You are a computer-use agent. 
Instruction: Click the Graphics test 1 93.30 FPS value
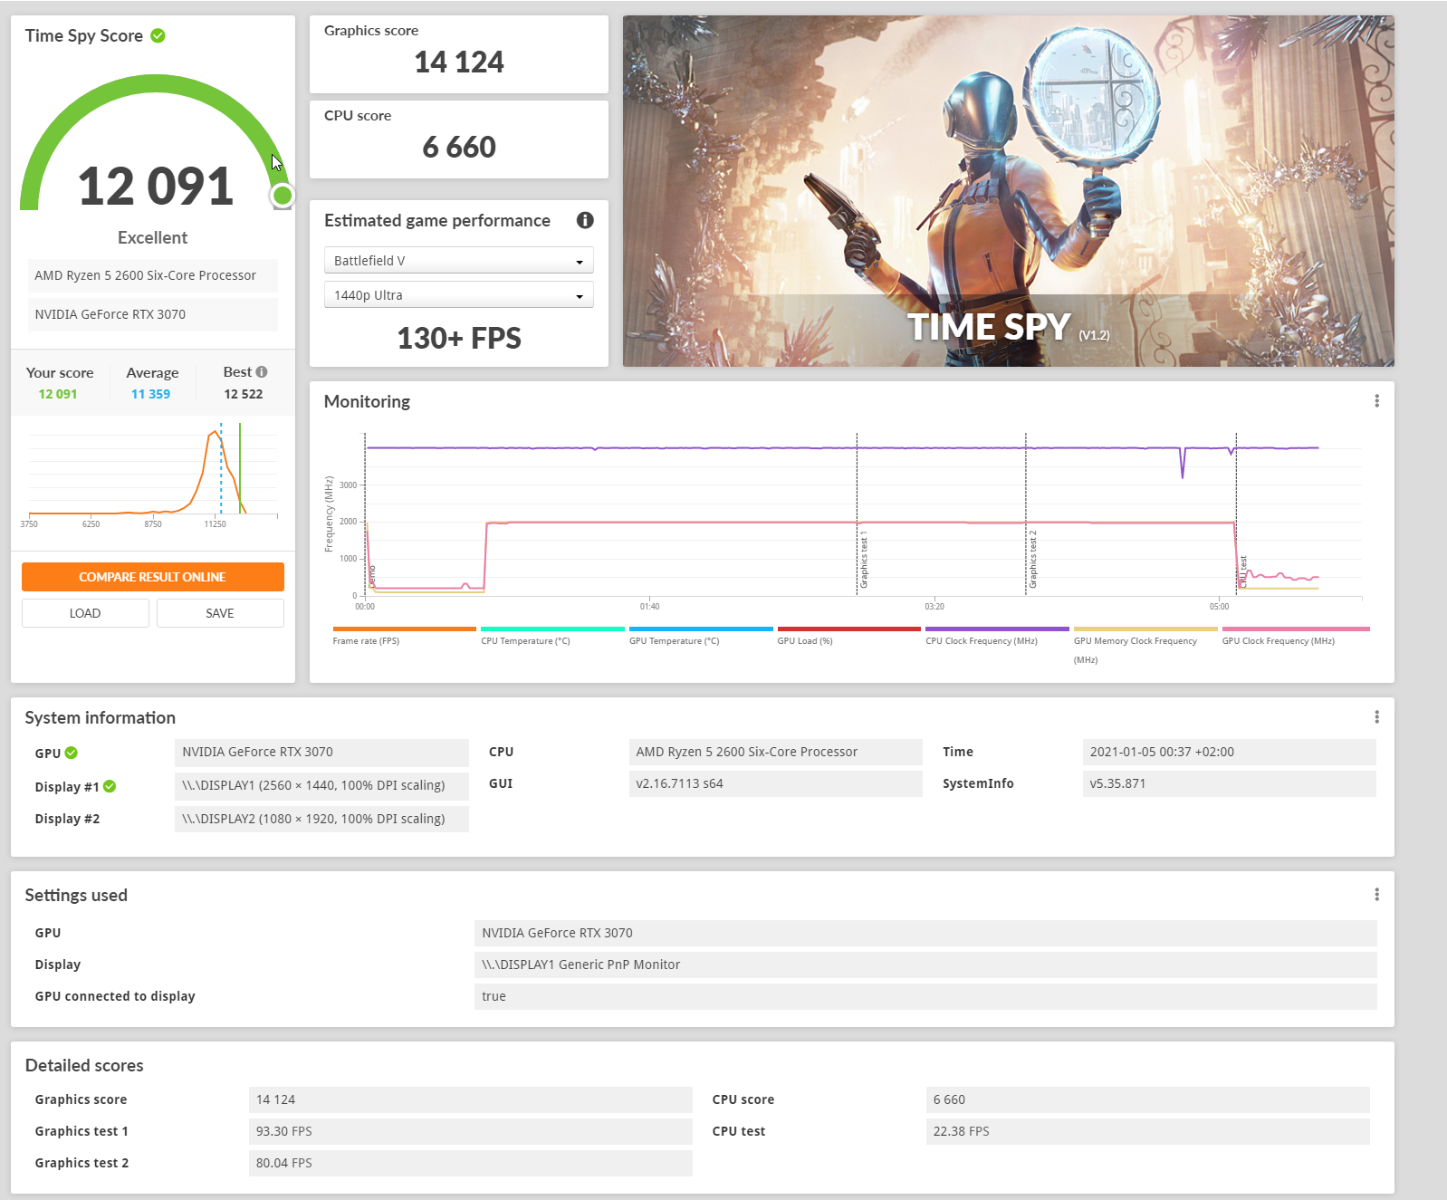tap(470, 1131)
